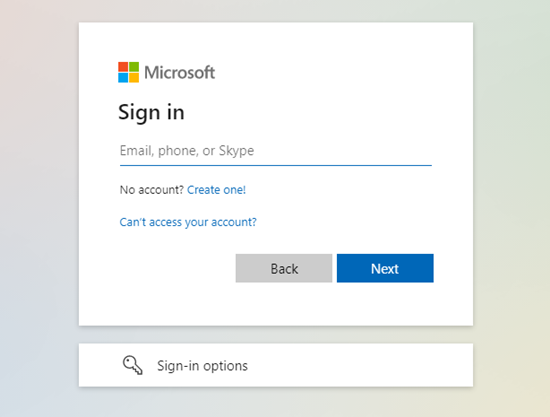This screenshot has width=550, height=417.
Task: Open the "Create one!" link
Action: tap(216, 190)
